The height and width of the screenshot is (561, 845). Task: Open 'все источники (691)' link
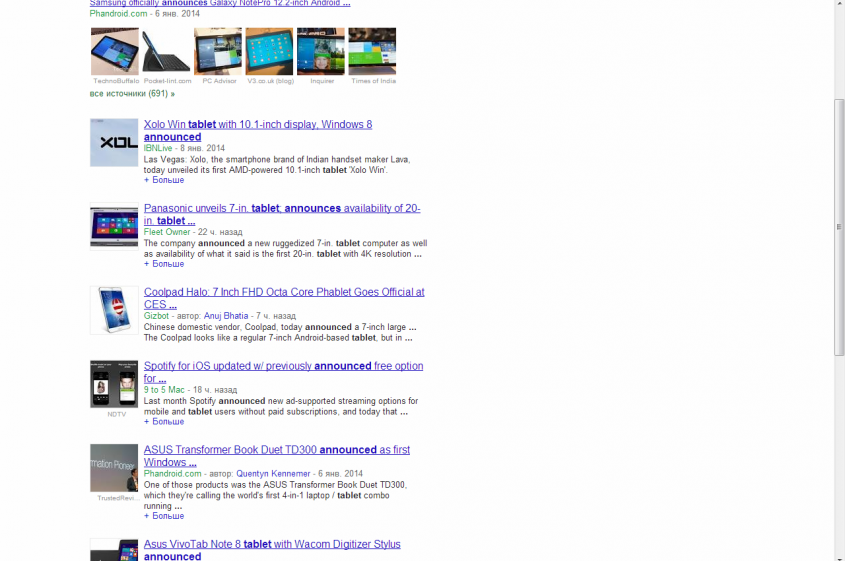tap(132, 93)
